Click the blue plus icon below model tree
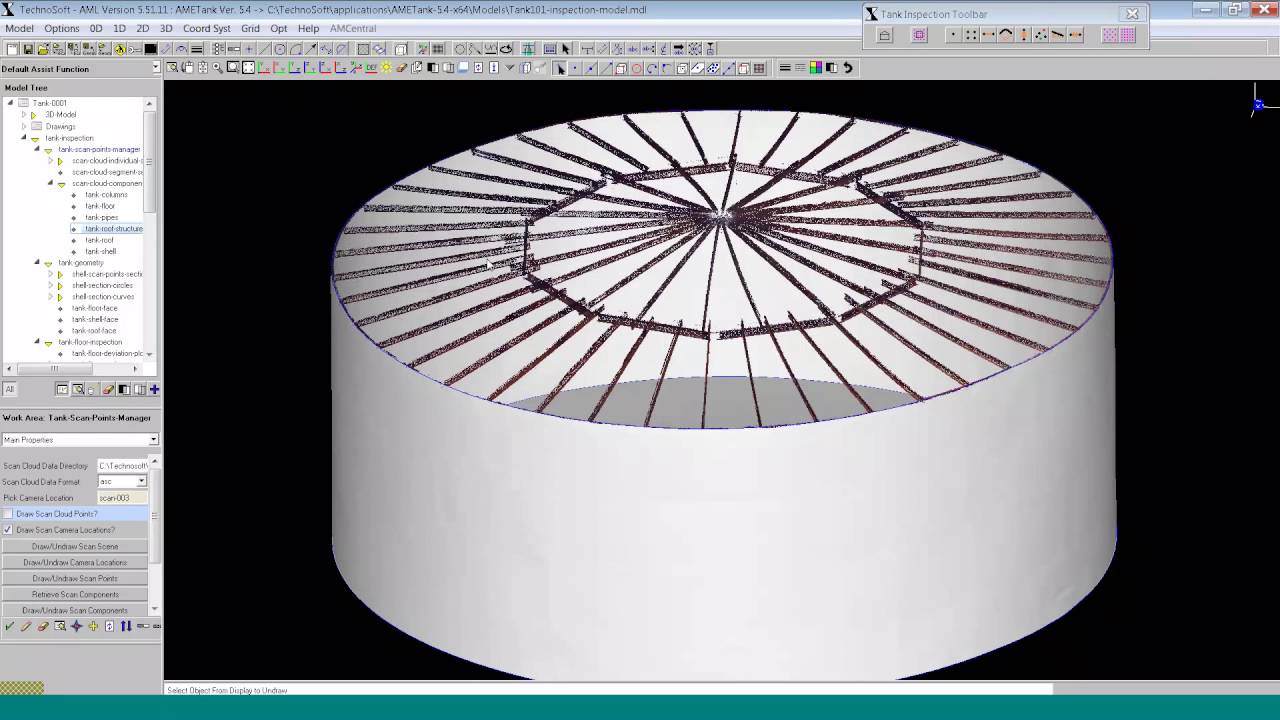1280x720 pixels. click(x=154, y=389)
